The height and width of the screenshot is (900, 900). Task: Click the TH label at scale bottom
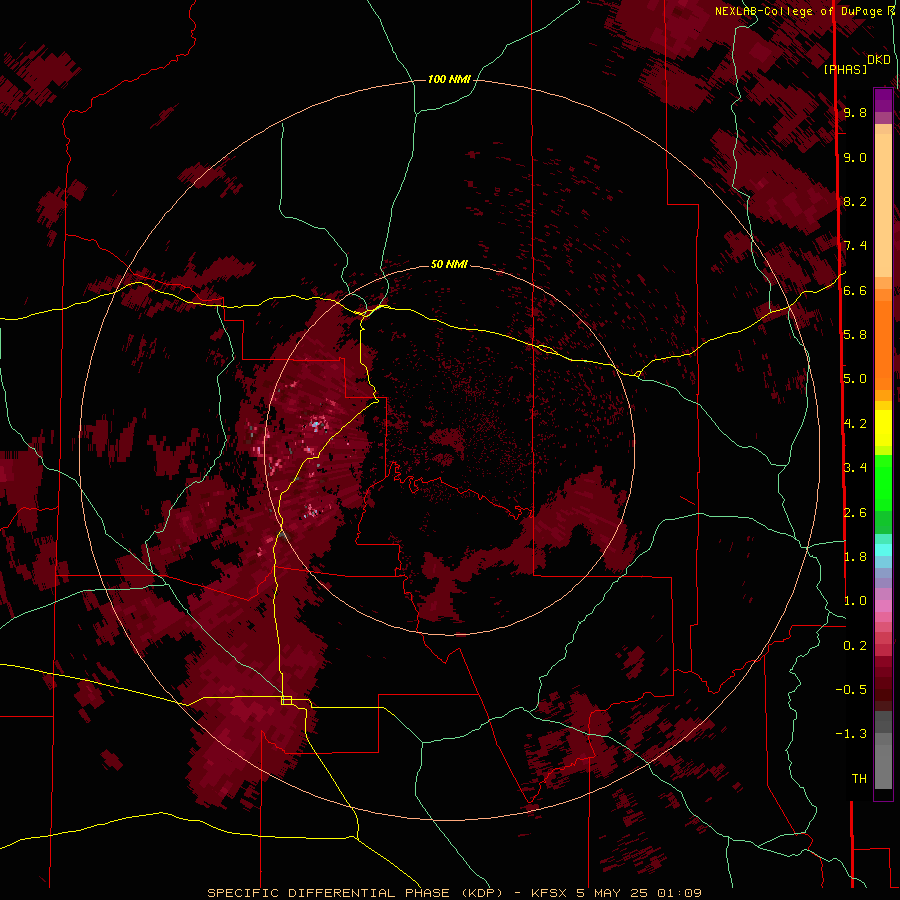click(859, 779)
